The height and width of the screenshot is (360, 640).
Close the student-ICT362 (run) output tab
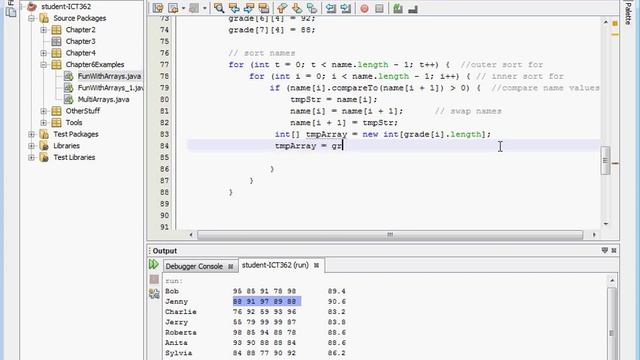click(316, 265)
